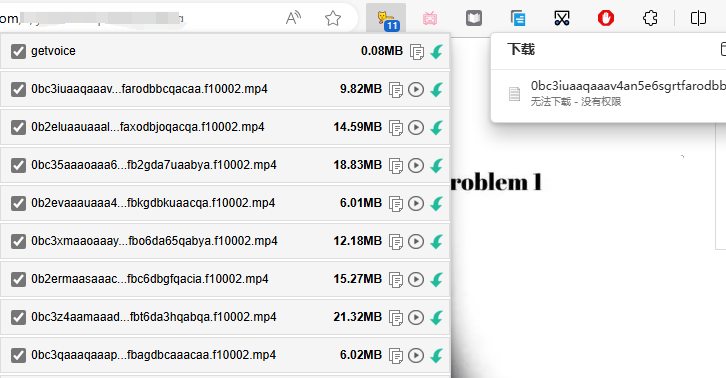
Task: Download the 6.02MB mp4 file
Action: (437, 355)
